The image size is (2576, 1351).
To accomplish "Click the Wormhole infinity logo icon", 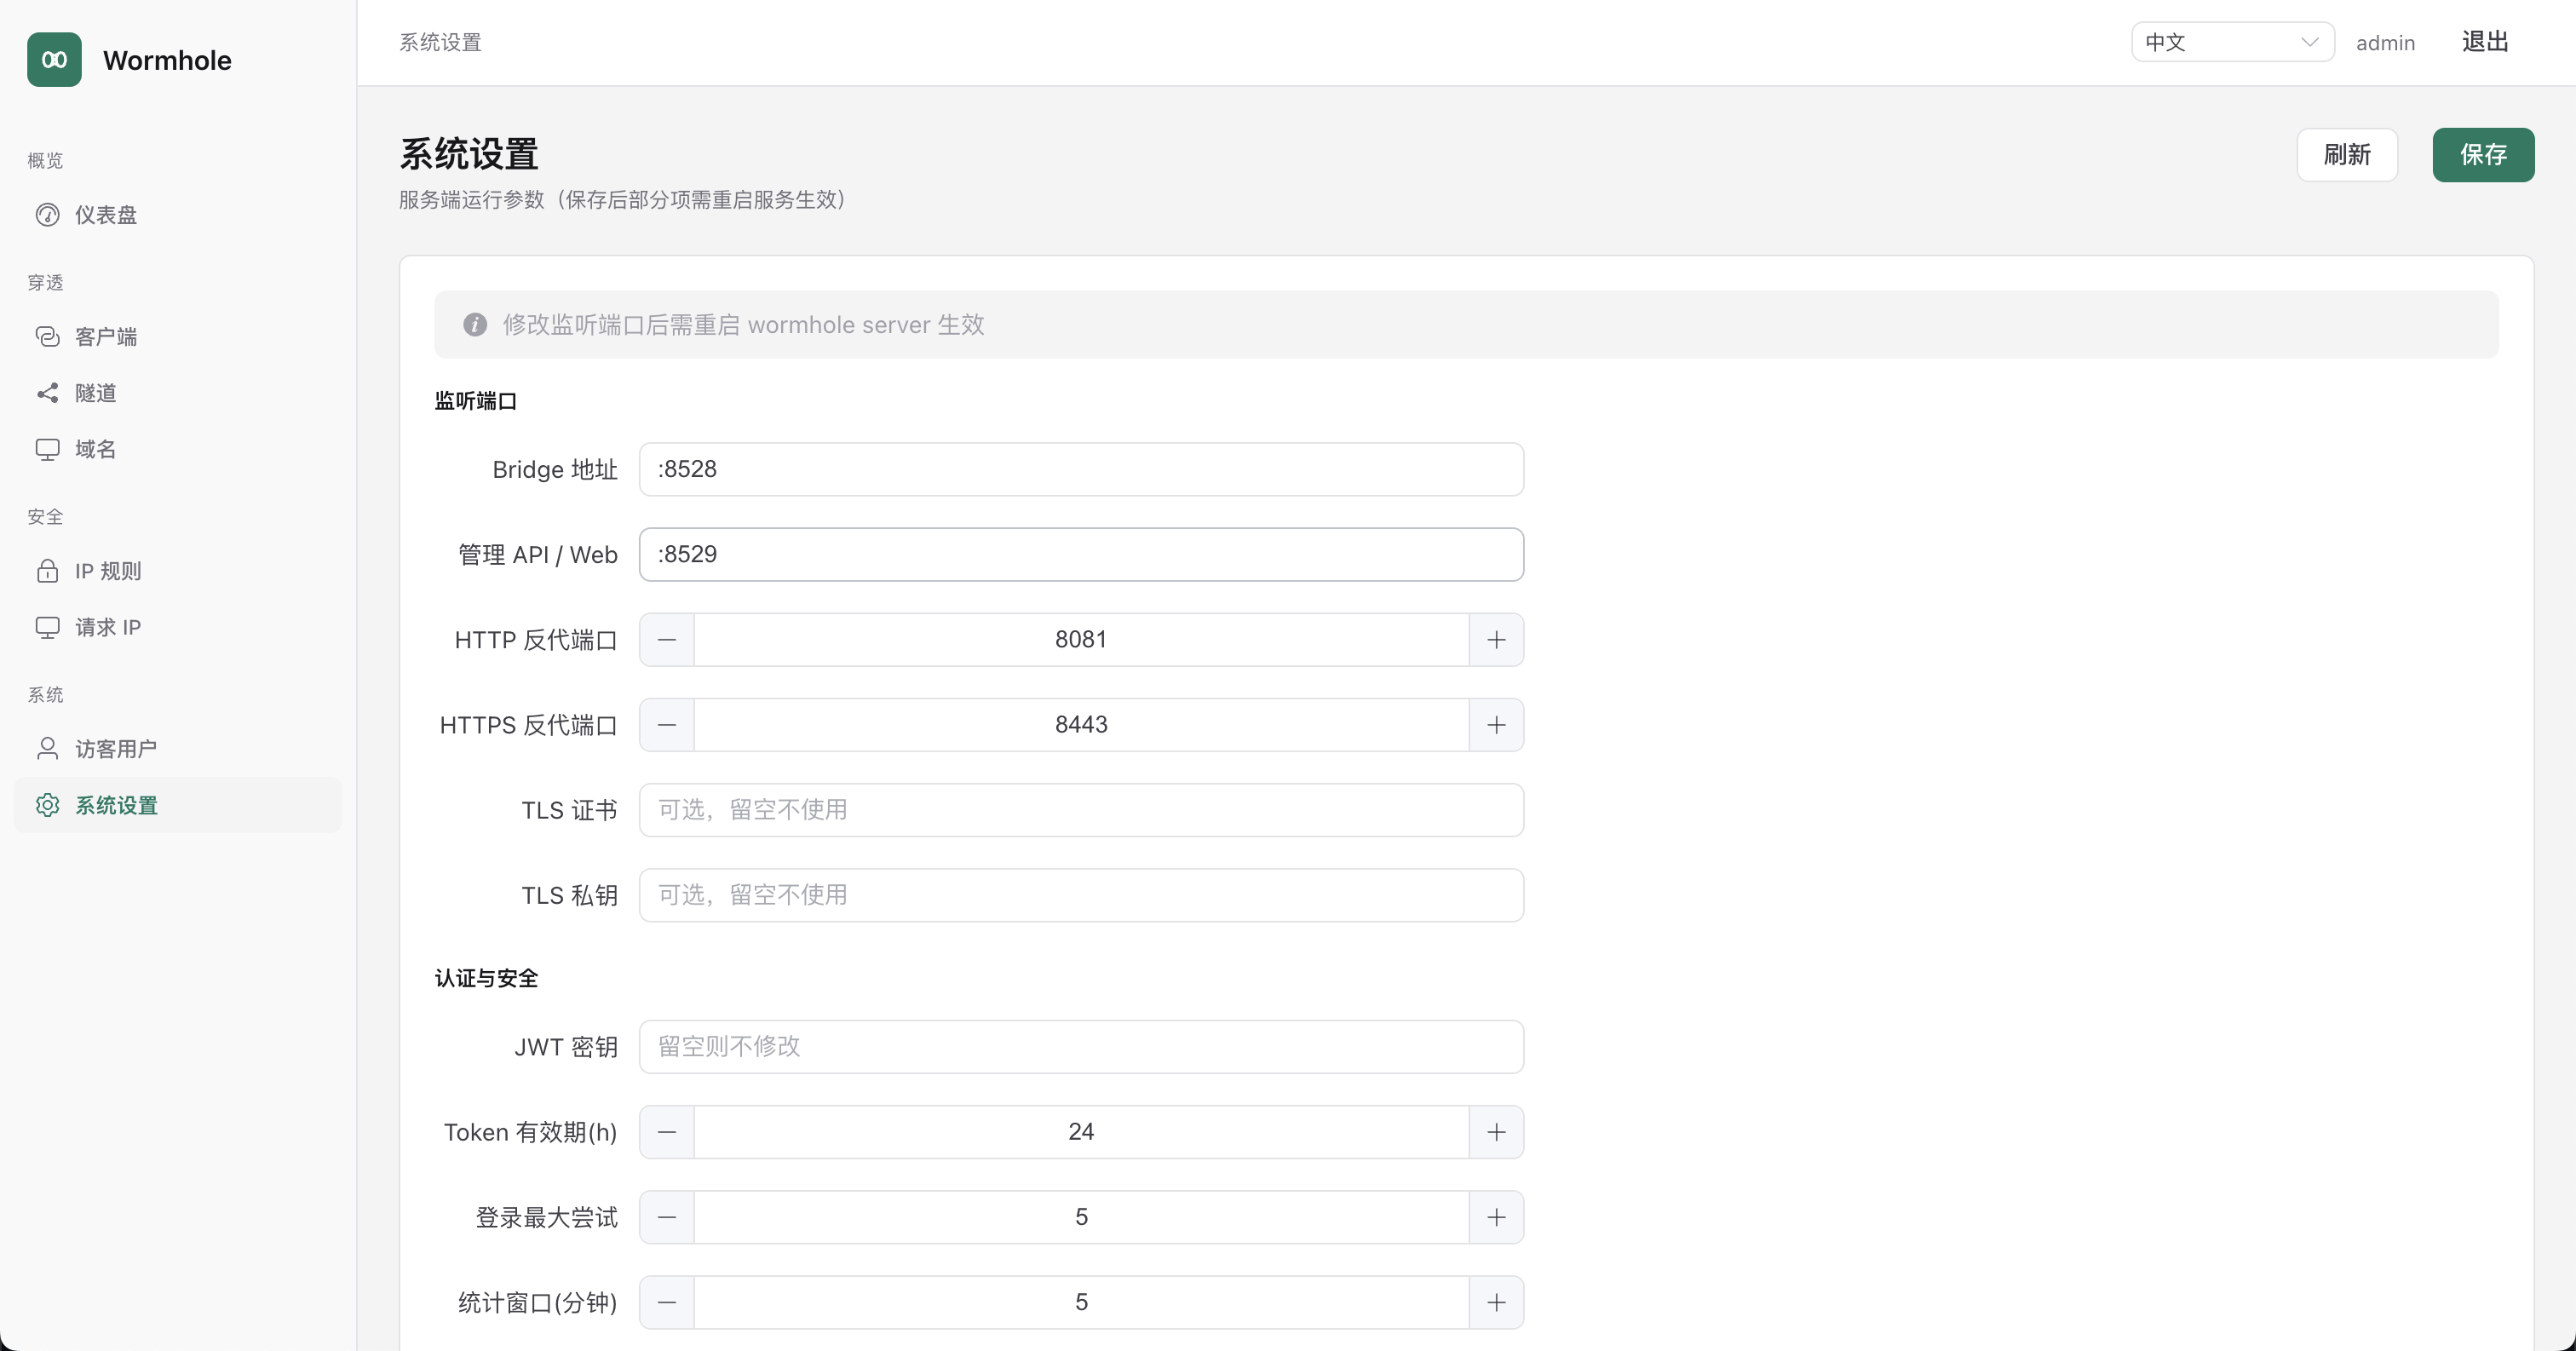I will (54, 60).
